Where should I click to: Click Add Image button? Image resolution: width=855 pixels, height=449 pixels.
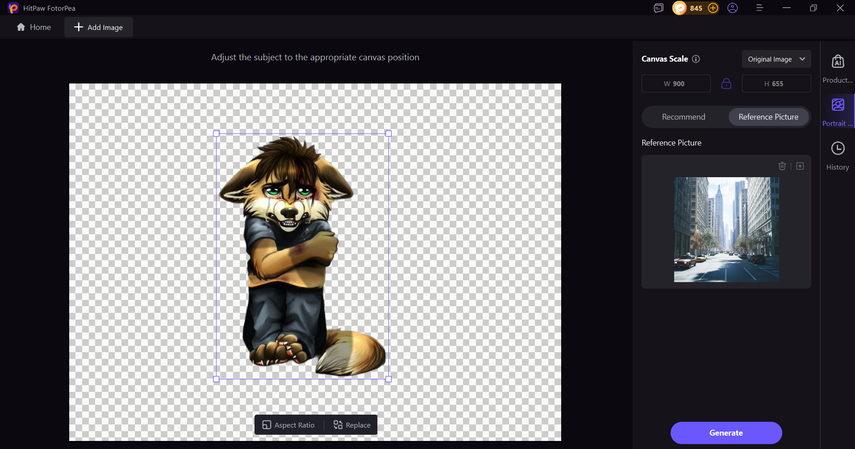click(x=99, y=27)
